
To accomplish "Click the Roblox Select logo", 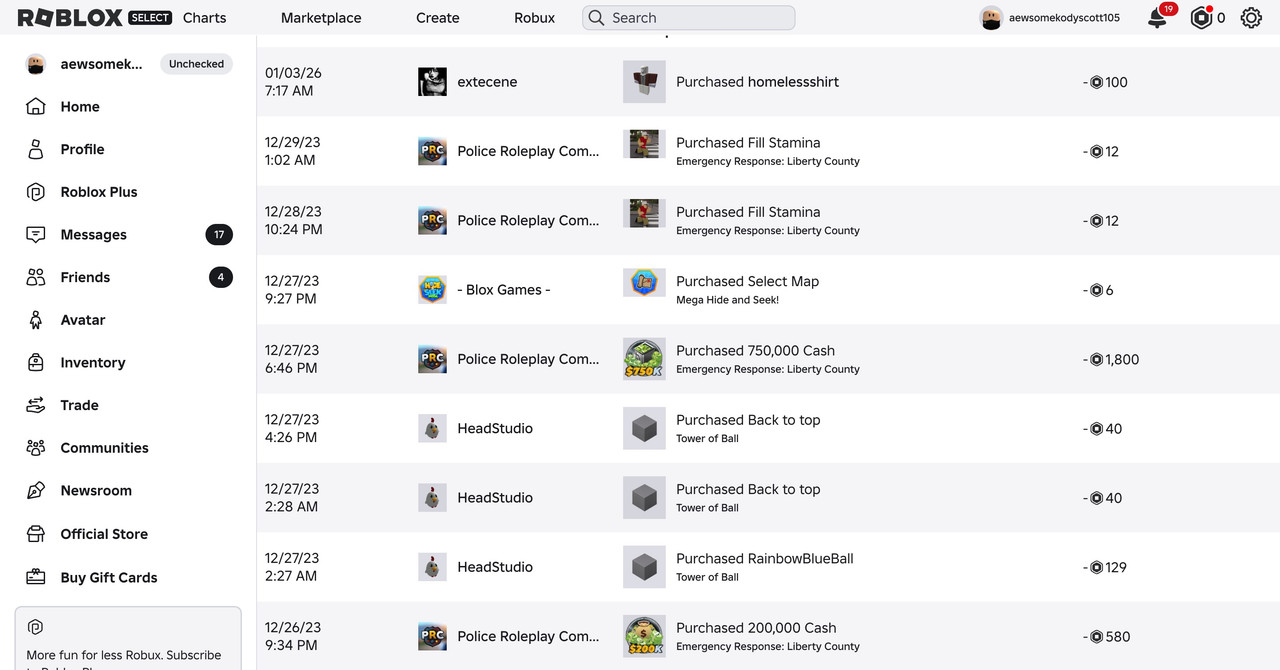I will (x=95, y=18).
